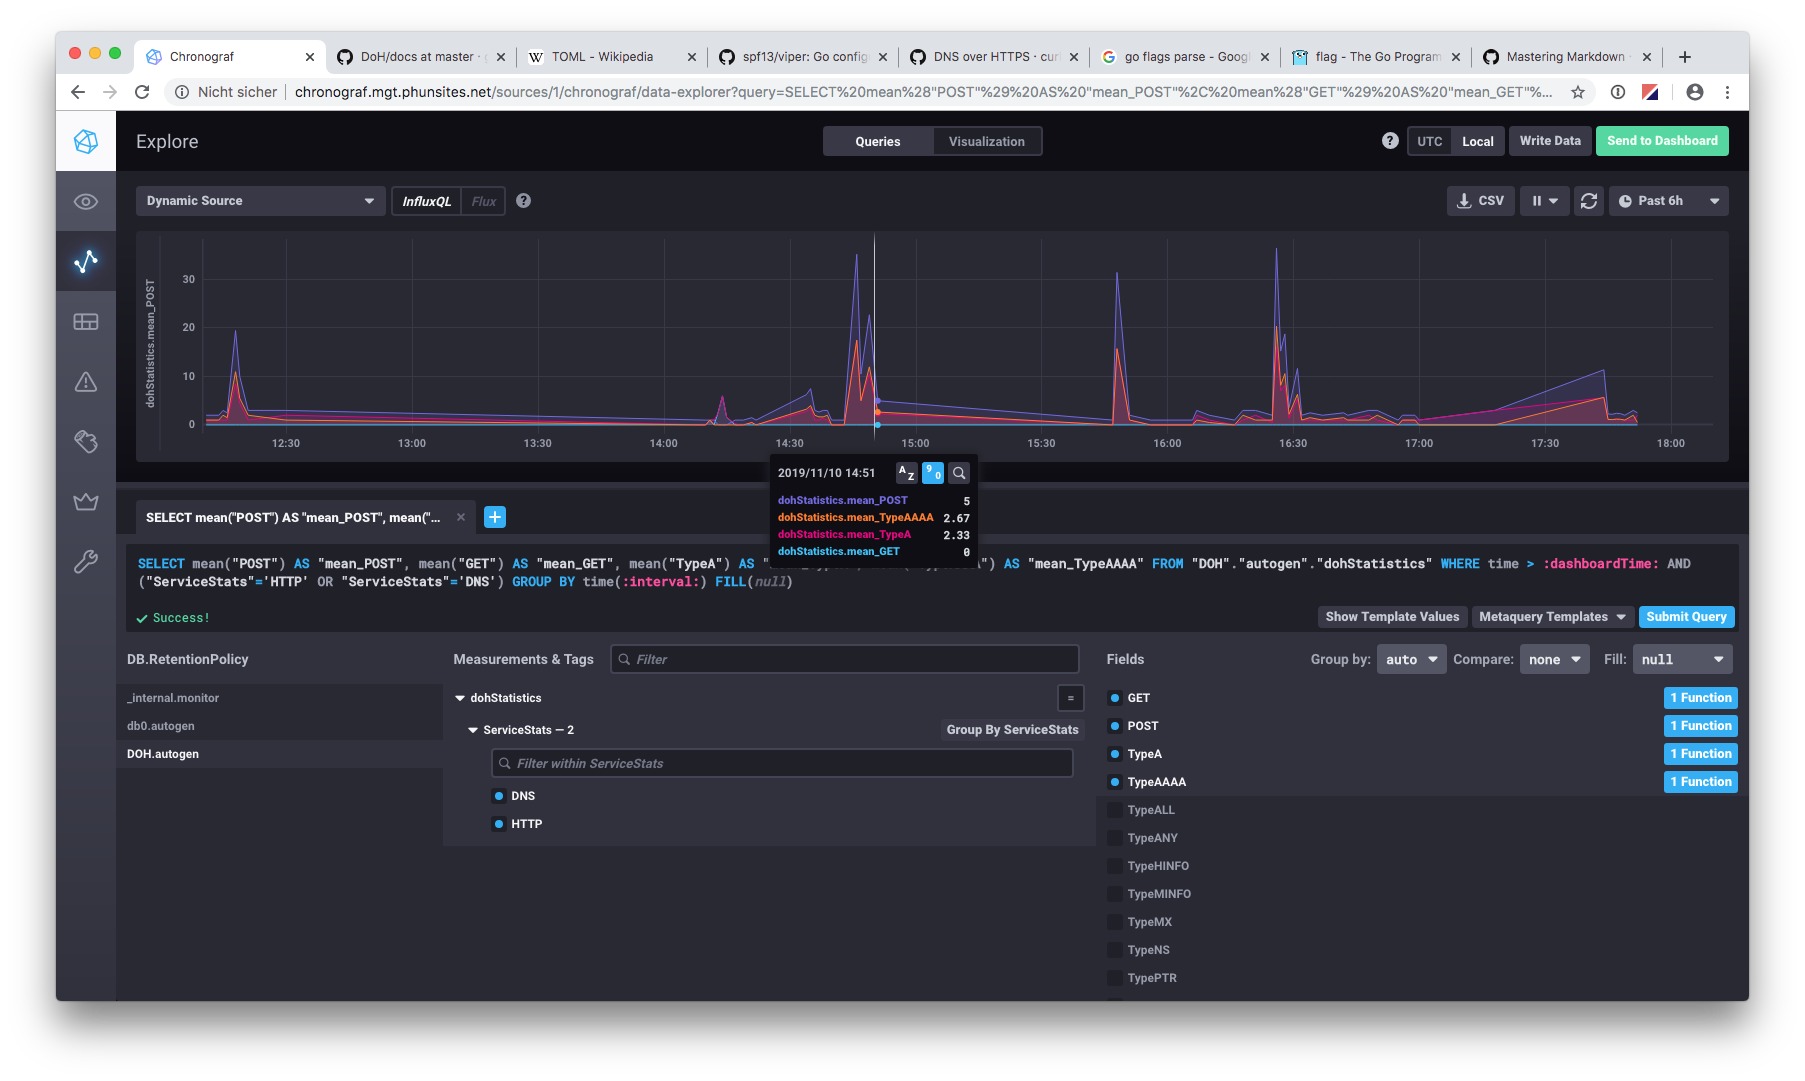Click the dohStatistics measurement options icon

tap(1070, 698)
